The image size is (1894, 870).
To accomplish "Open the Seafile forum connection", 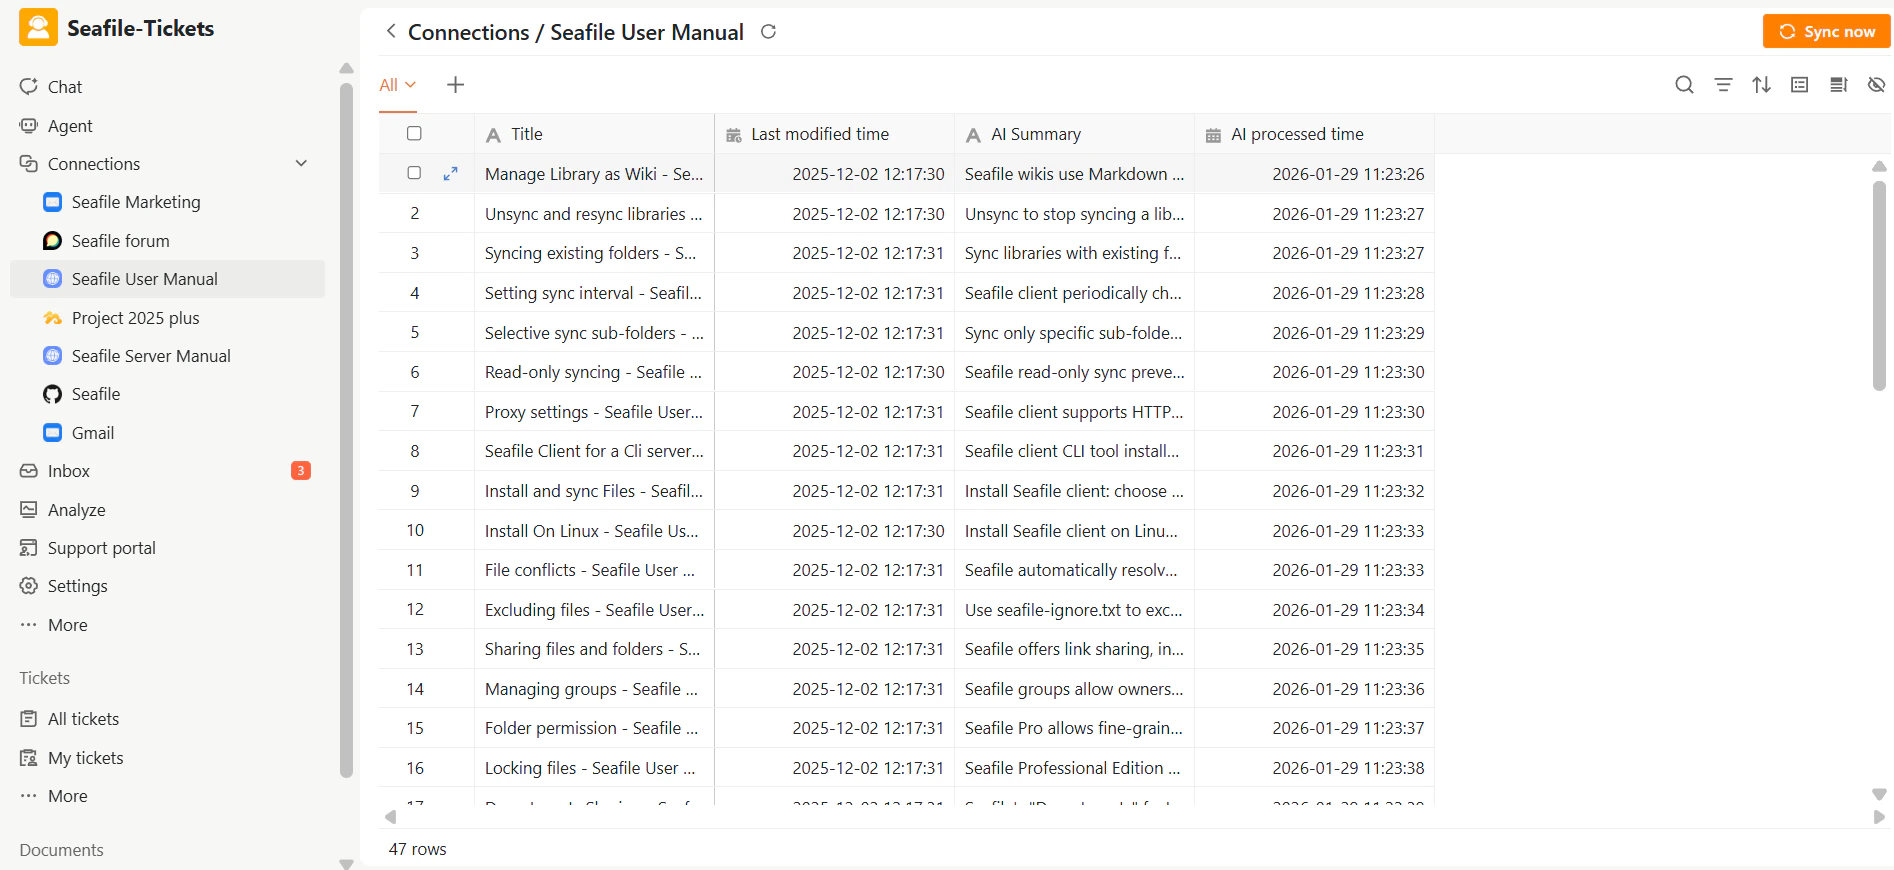I will (167, 241).
